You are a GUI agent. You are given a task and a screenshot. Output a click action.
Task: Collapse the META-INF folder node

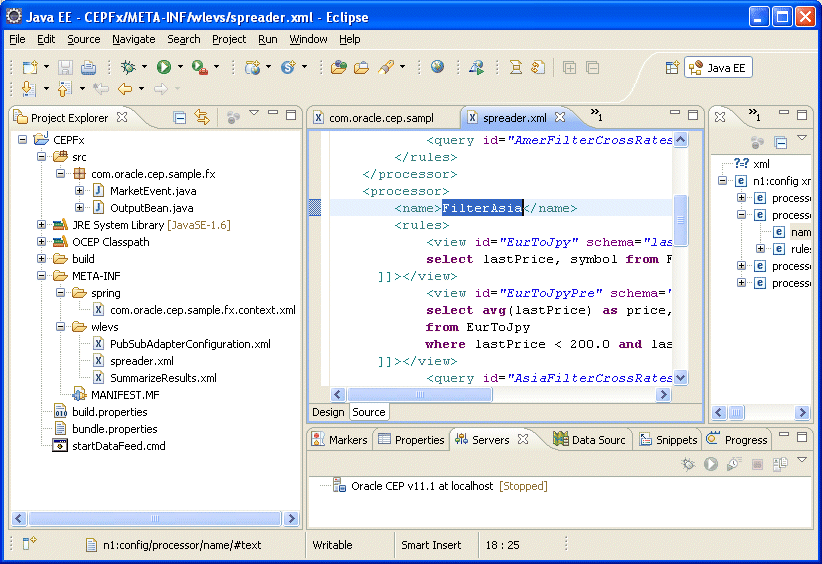(42, 276)
